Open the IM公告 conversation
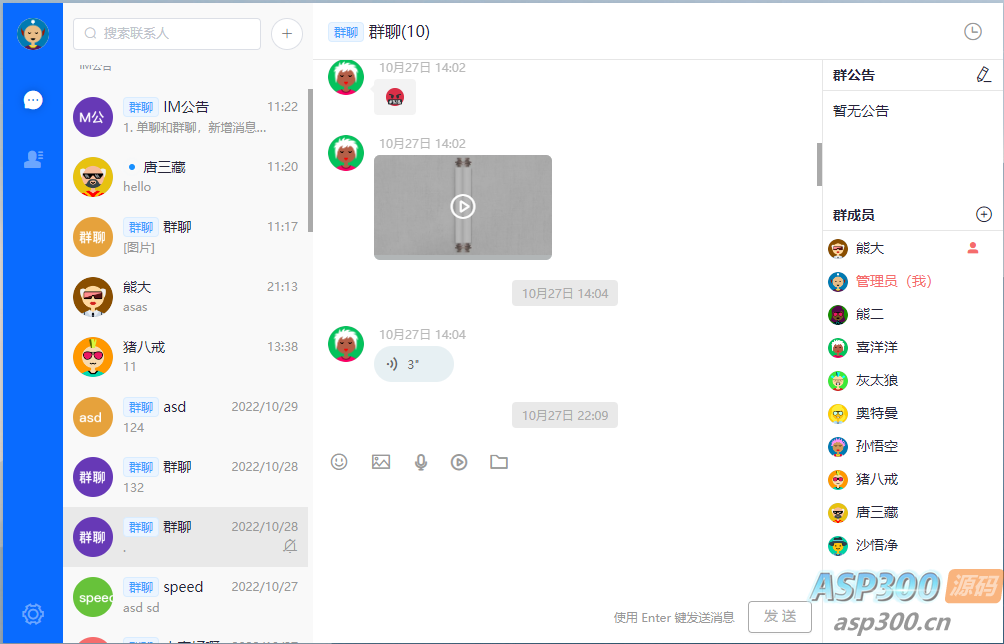 (x=186, y=117)
